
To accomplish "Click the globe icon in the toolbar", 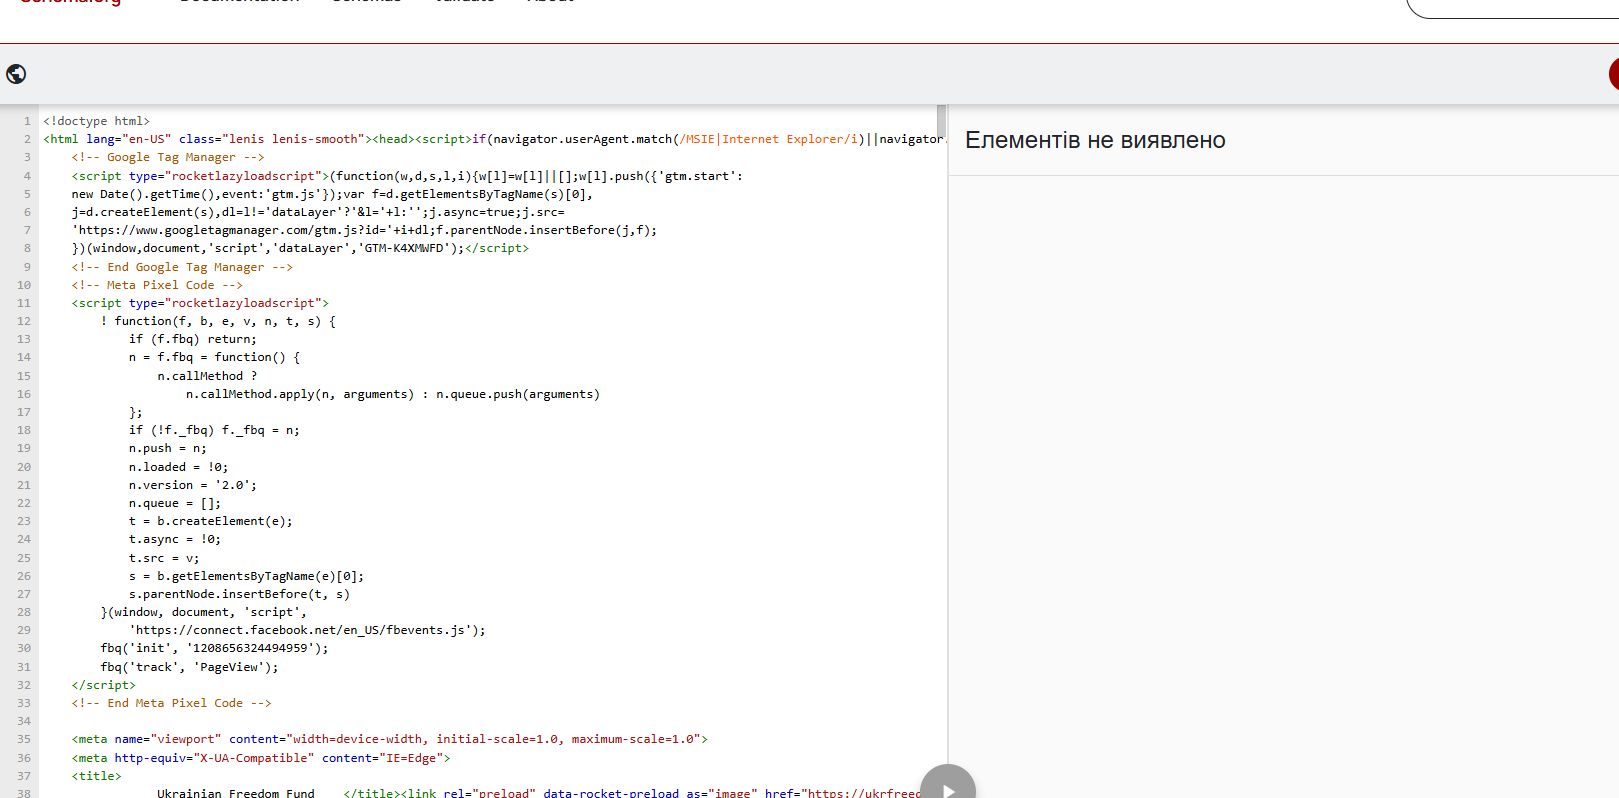I will (16, 74).
